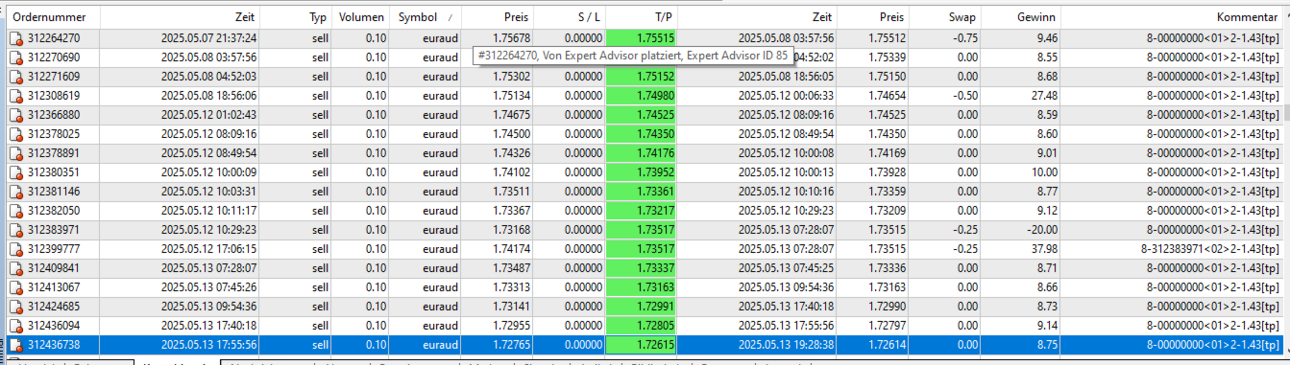Click the order icon of 312409841
The height and width of the screenshot is (365, 1290).
coord(16,268)
